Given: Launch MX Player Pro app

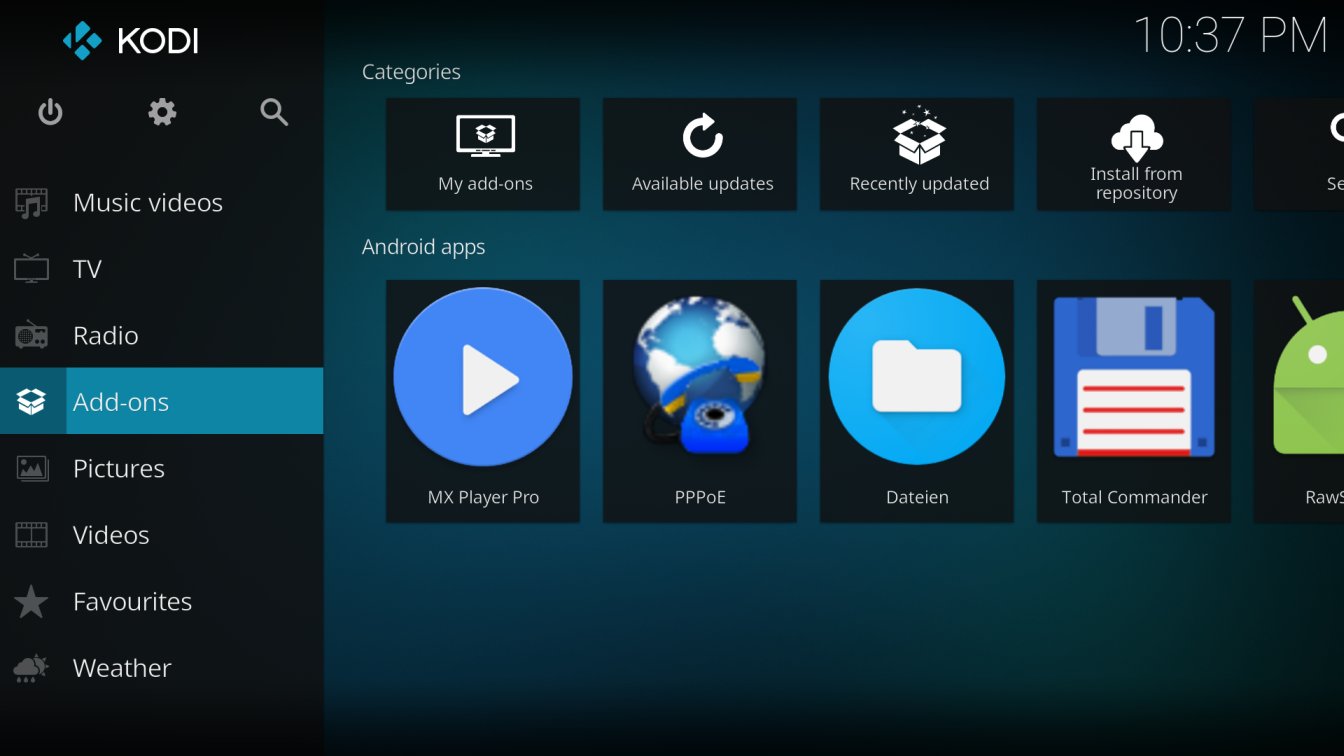Looking at the screenshot, I should coord(483,401).
